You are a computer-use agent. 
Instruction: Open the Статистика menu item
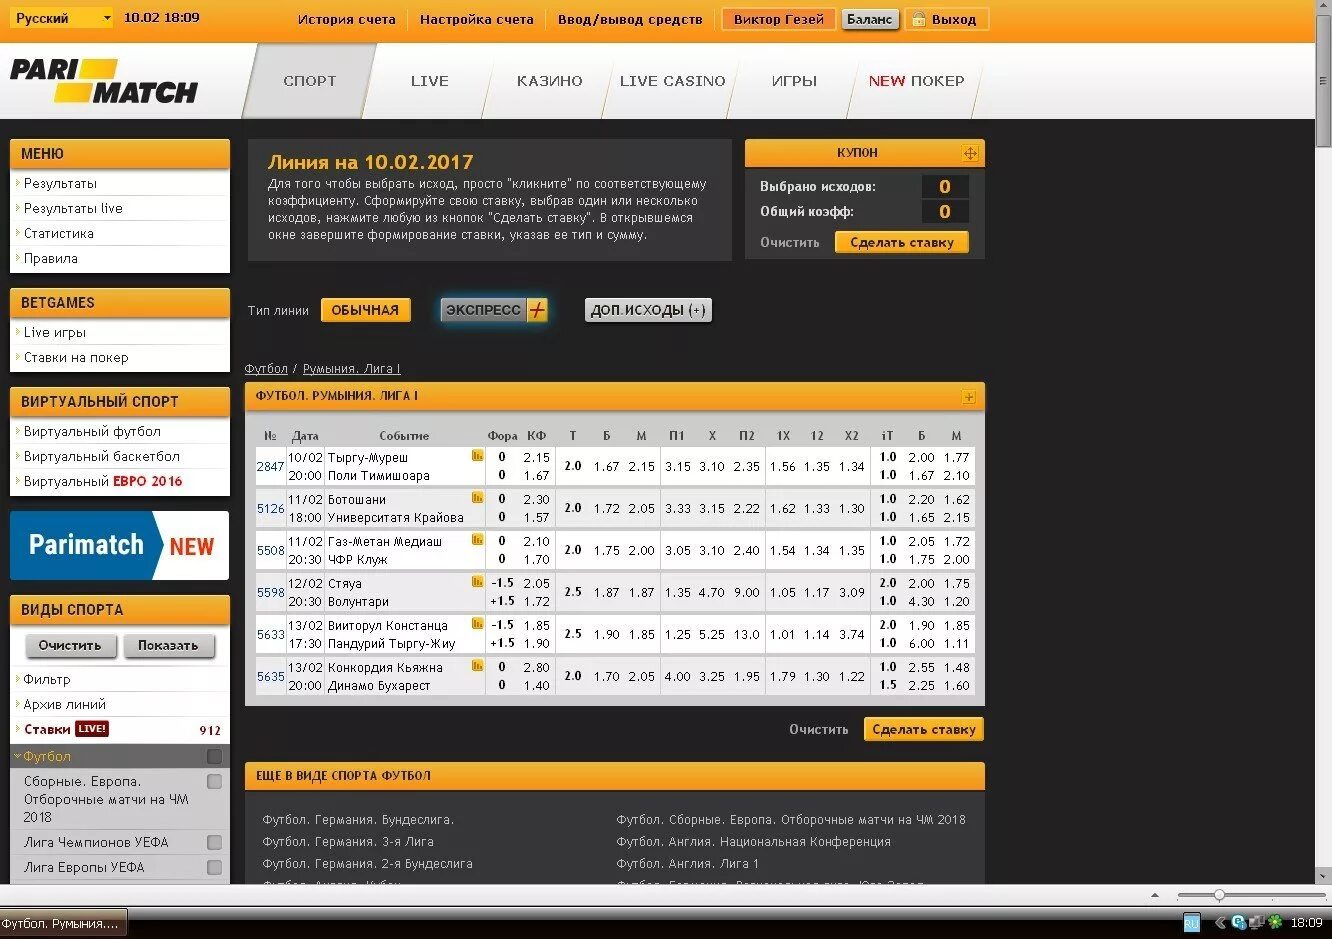pyautogui.click(x=58, y=233)
